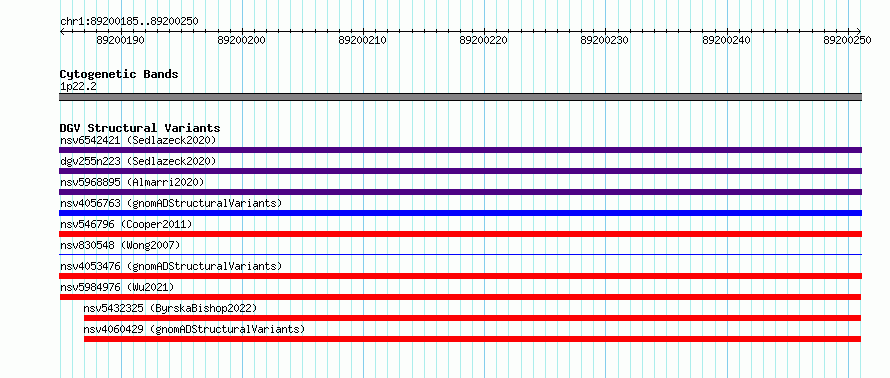890x378 pixels.
Task: Click ruler position 89200240
Action: pyautogui.click(x=727, y=40)
